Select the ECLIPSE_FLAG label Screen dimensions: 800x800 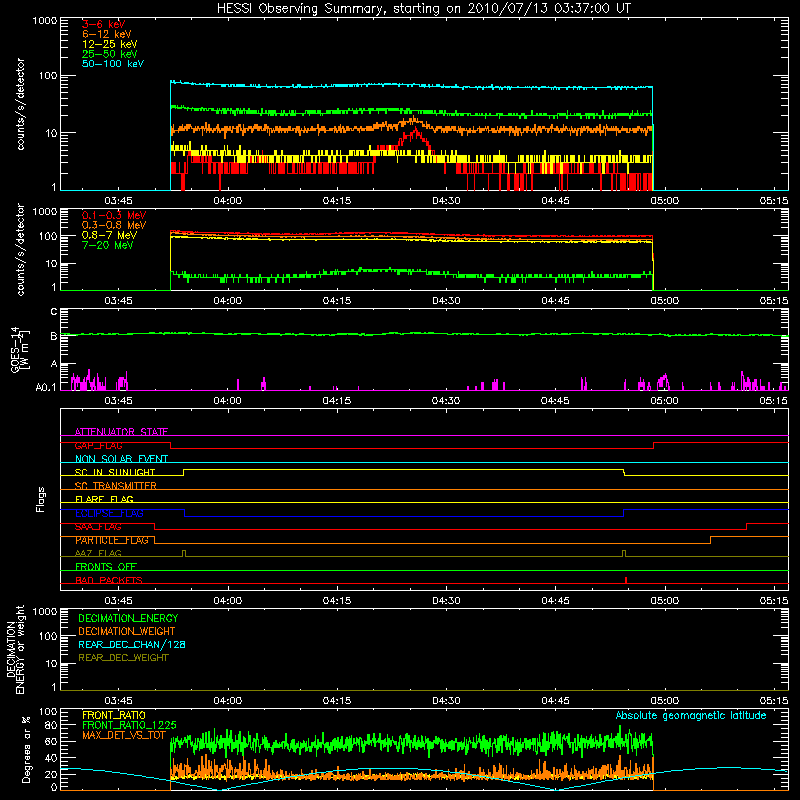tap(109, 513)
